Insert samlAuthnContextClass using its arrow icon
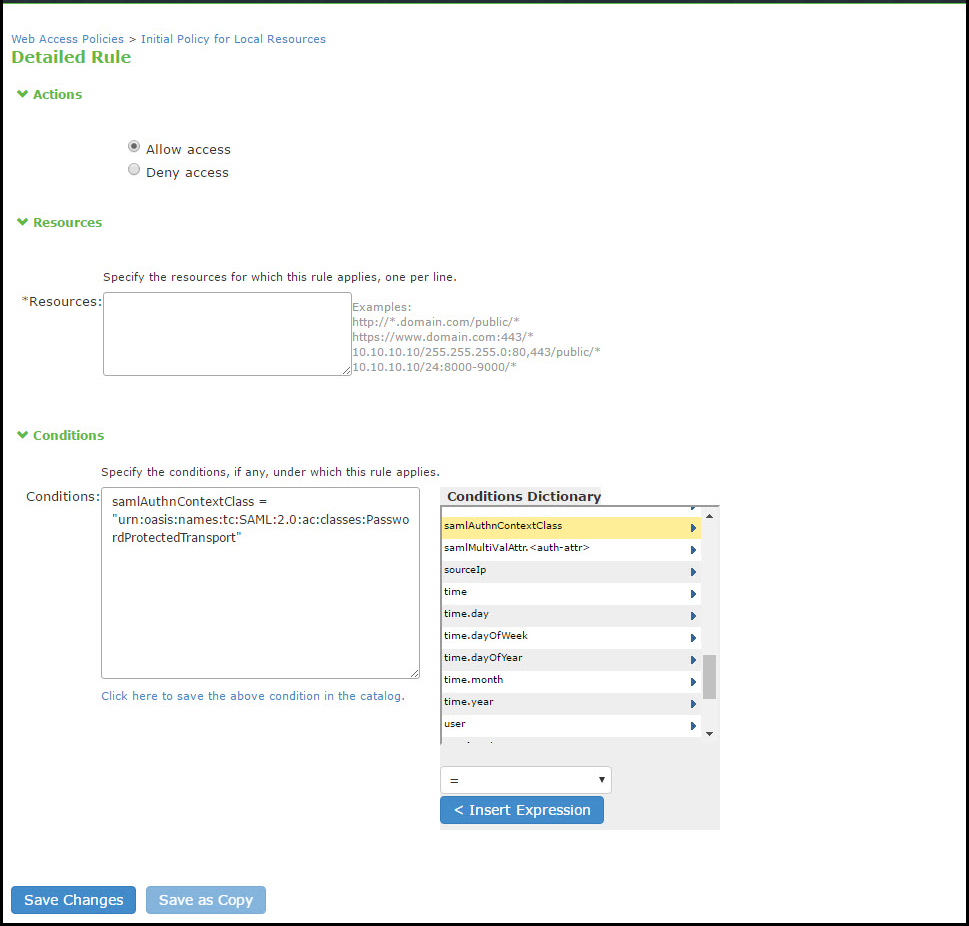Viewport: 969px width, 926px height. 692,526
